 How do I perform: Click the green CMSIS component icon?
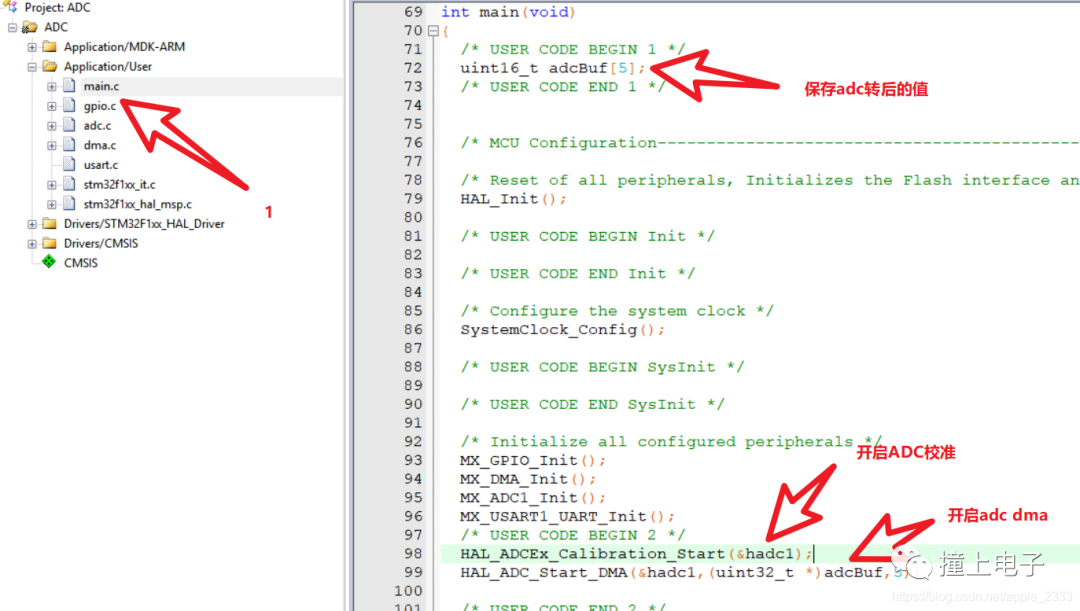click(50, 261)
